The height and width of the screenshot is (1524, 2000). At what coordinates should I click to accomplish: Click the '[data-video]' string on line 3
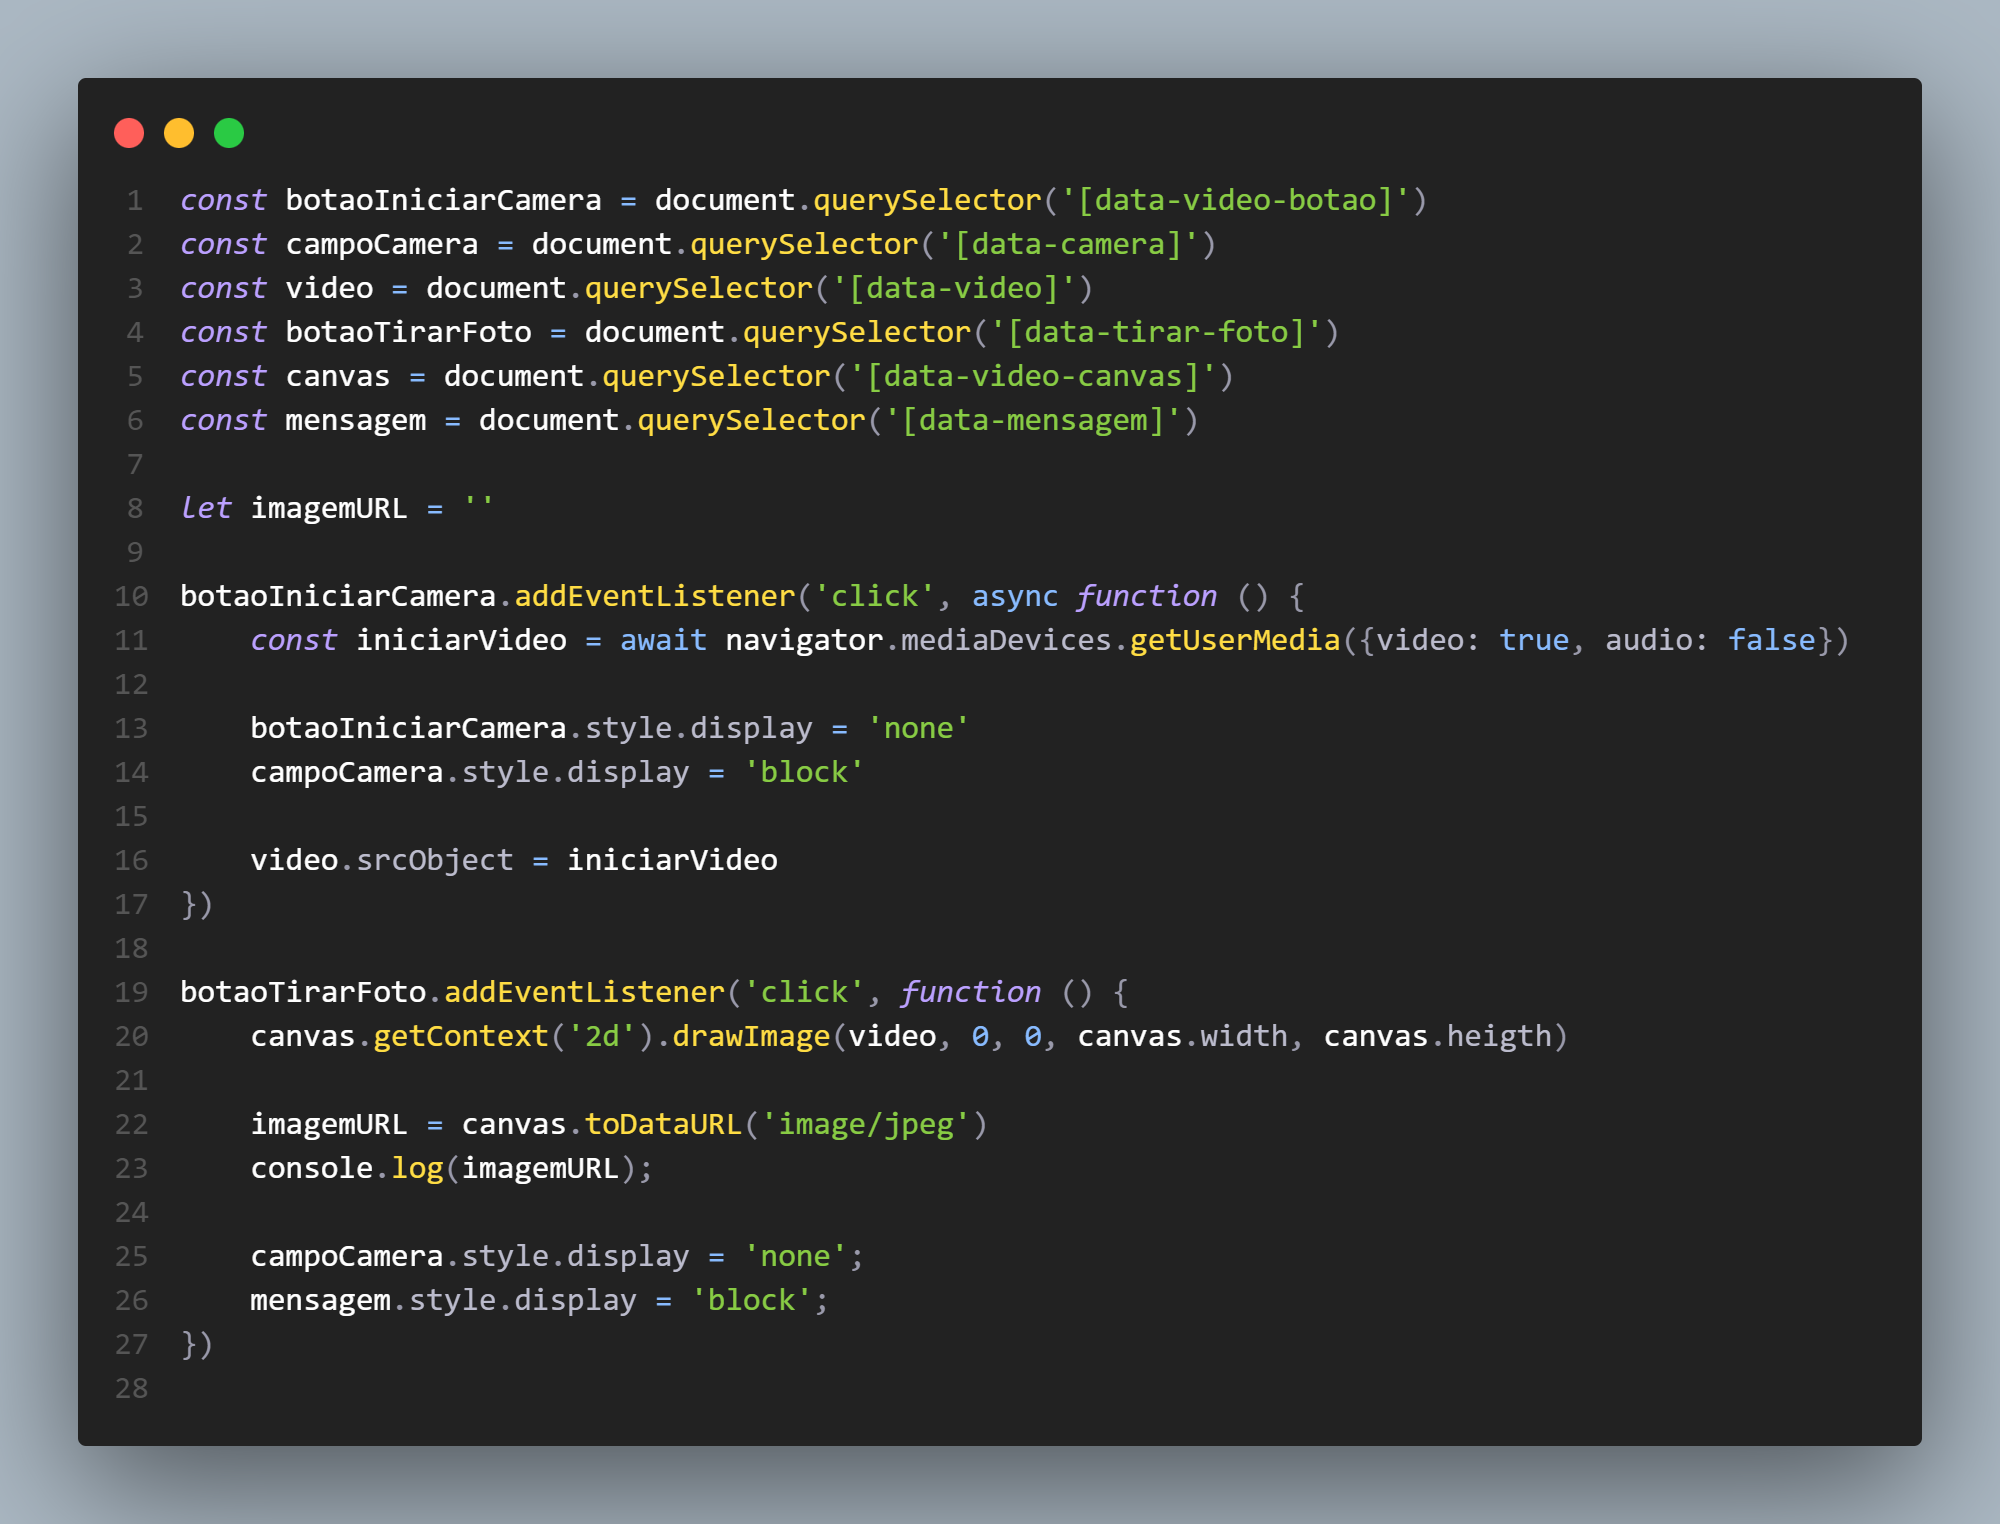coord(953,288)
